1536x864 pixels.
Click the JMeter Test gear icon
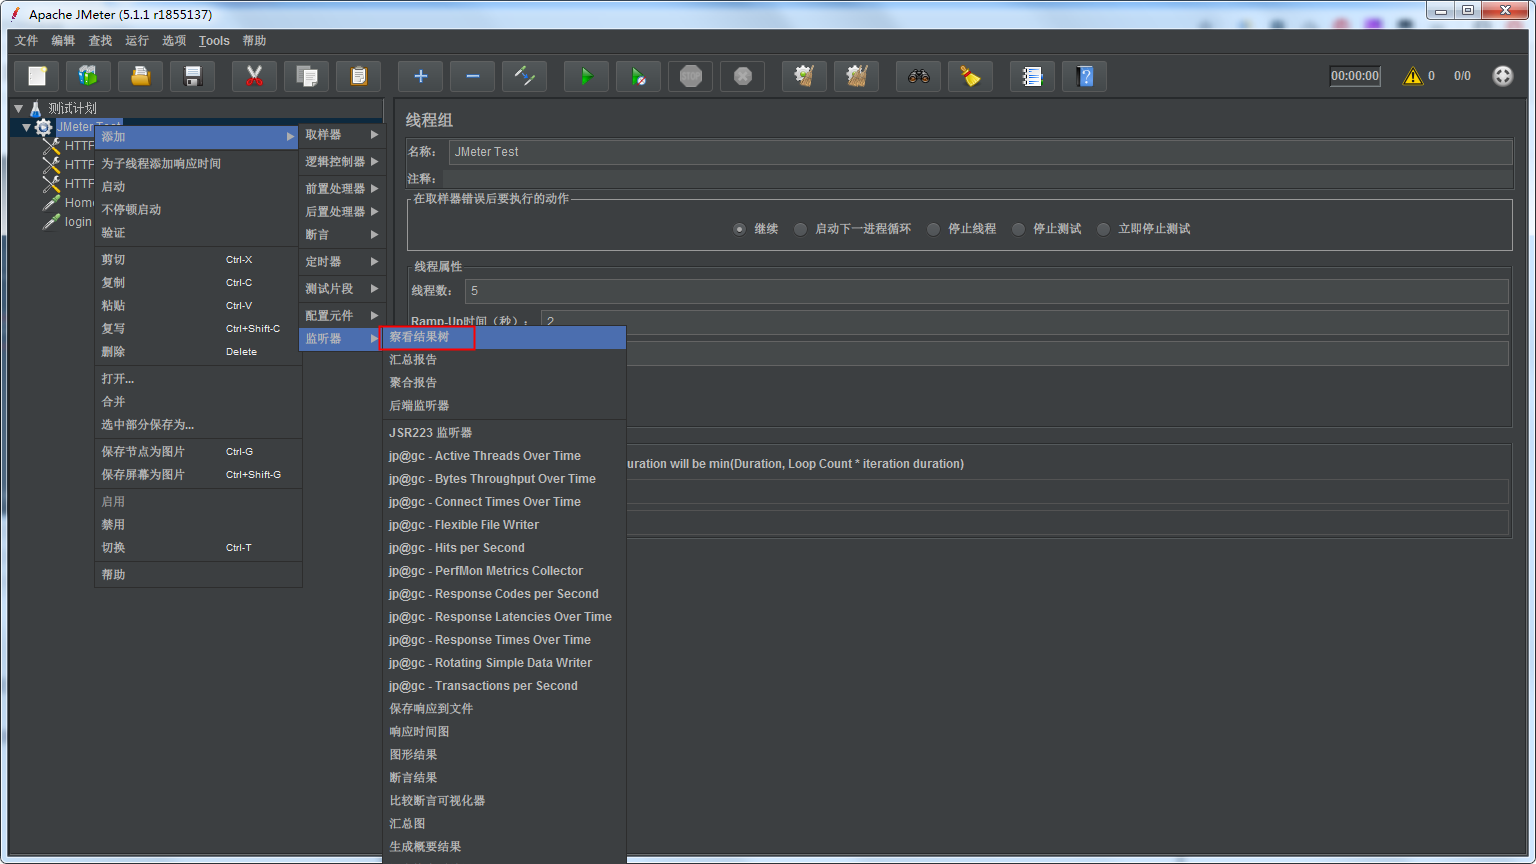pyautogui.click(x=43, y=127)
